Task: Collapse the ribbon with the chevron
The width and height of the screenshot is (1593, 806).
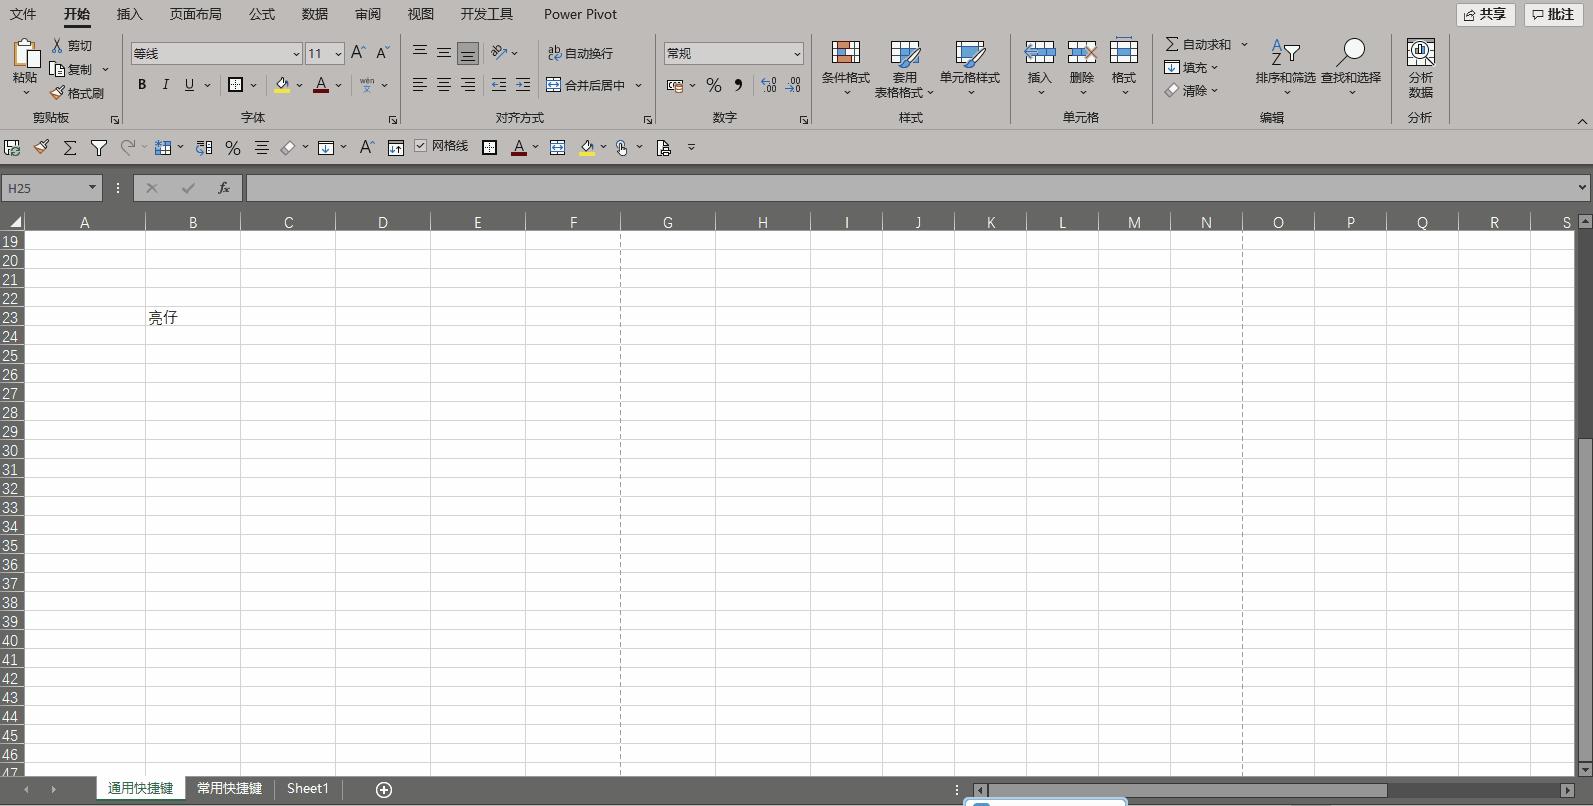Action: tap(1582, 121)
